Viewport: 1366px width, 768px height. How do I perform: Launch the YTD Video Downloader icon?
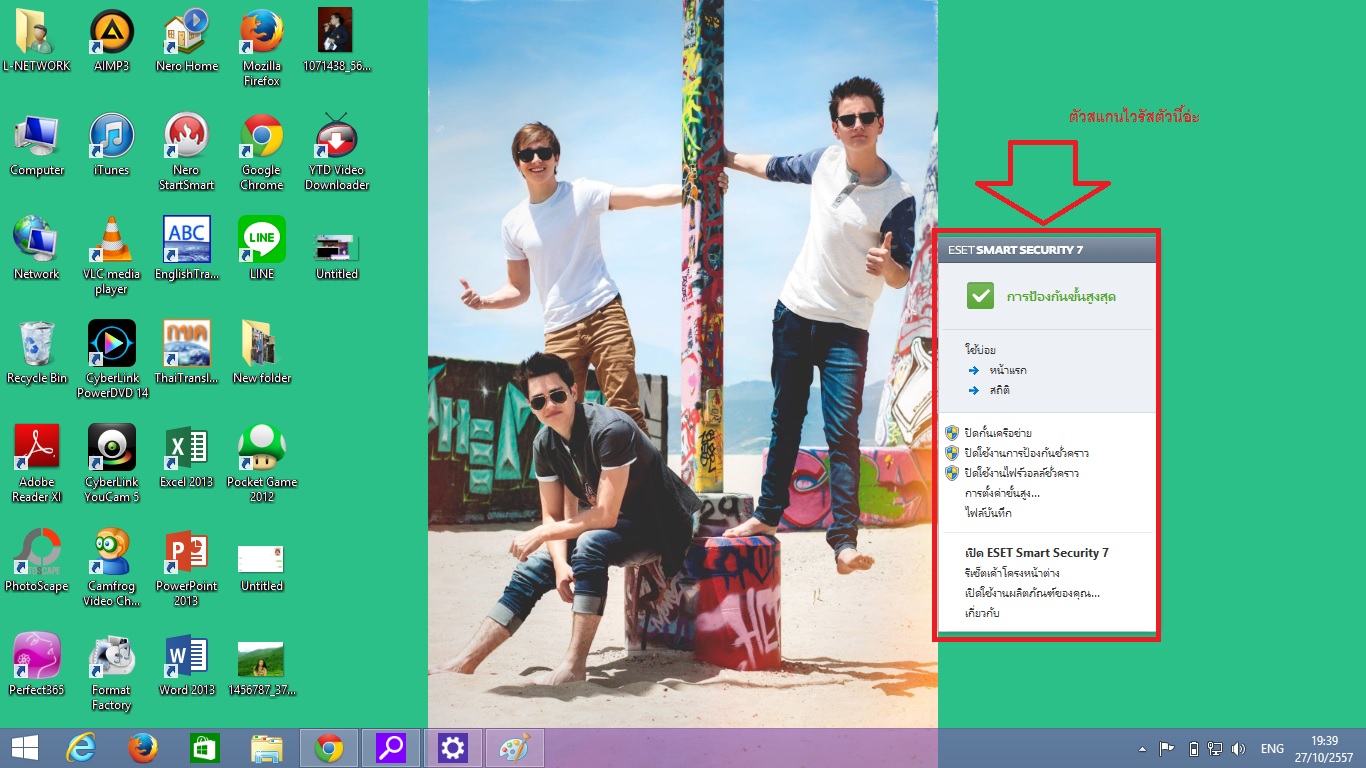pyautogui.click(x=337, y=137)
